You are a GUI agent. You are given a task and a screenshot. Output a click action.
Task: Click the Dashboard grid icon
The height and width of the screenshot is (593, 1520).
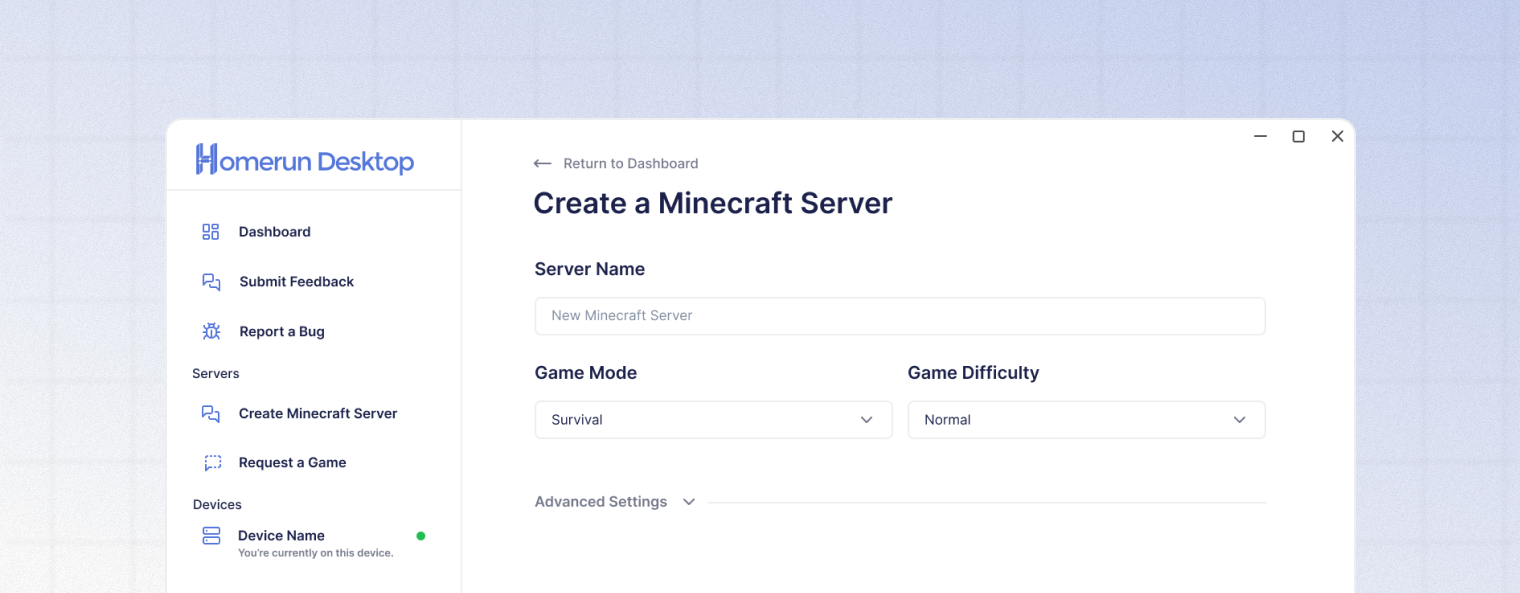pos(211,232)
